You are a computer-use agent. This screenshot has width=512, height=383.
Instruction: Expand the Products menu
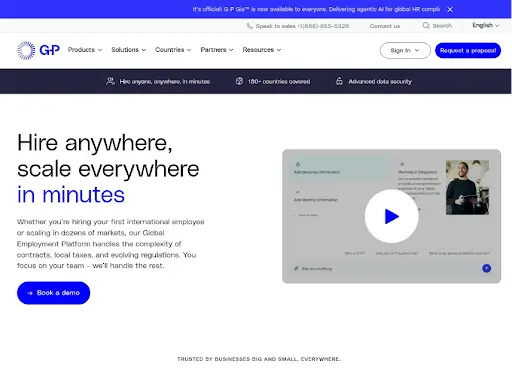click(85, 50)
